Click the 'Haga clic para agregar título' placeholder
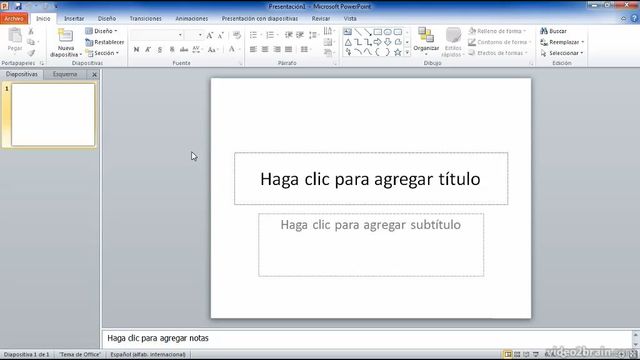Viewport: 640px width, 360px height. coord(371,178)
